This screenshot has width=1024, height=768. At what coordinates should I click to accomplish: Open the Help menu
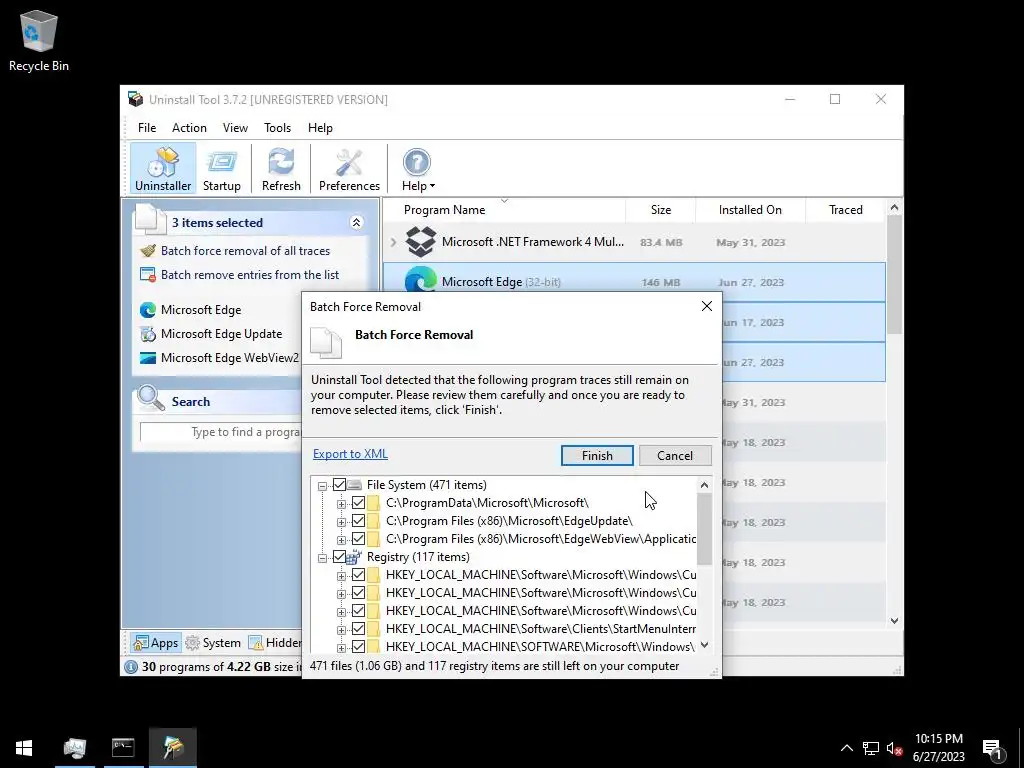[320, 128]
